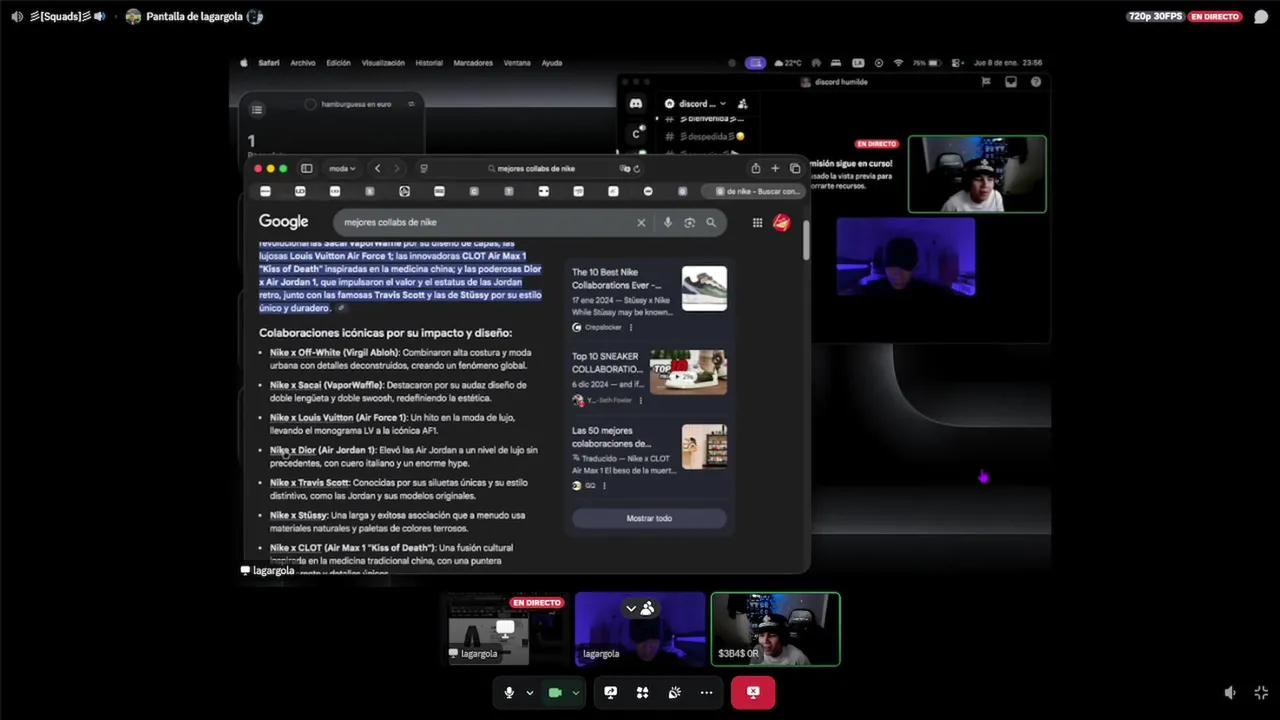Click the Discord home icon in background window
The height and width of the screenshot is (720, 1280).
tap(636, 103)
